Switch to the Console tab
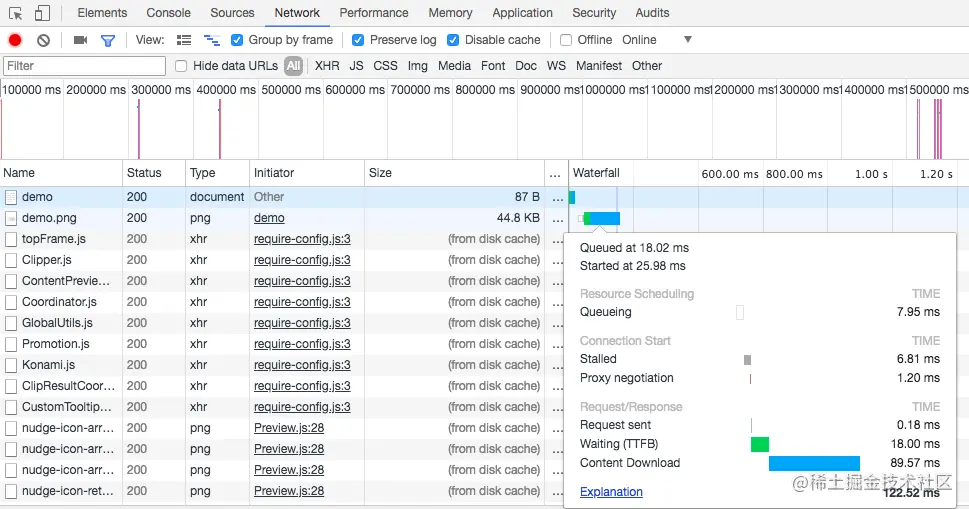 click(168, 13)
